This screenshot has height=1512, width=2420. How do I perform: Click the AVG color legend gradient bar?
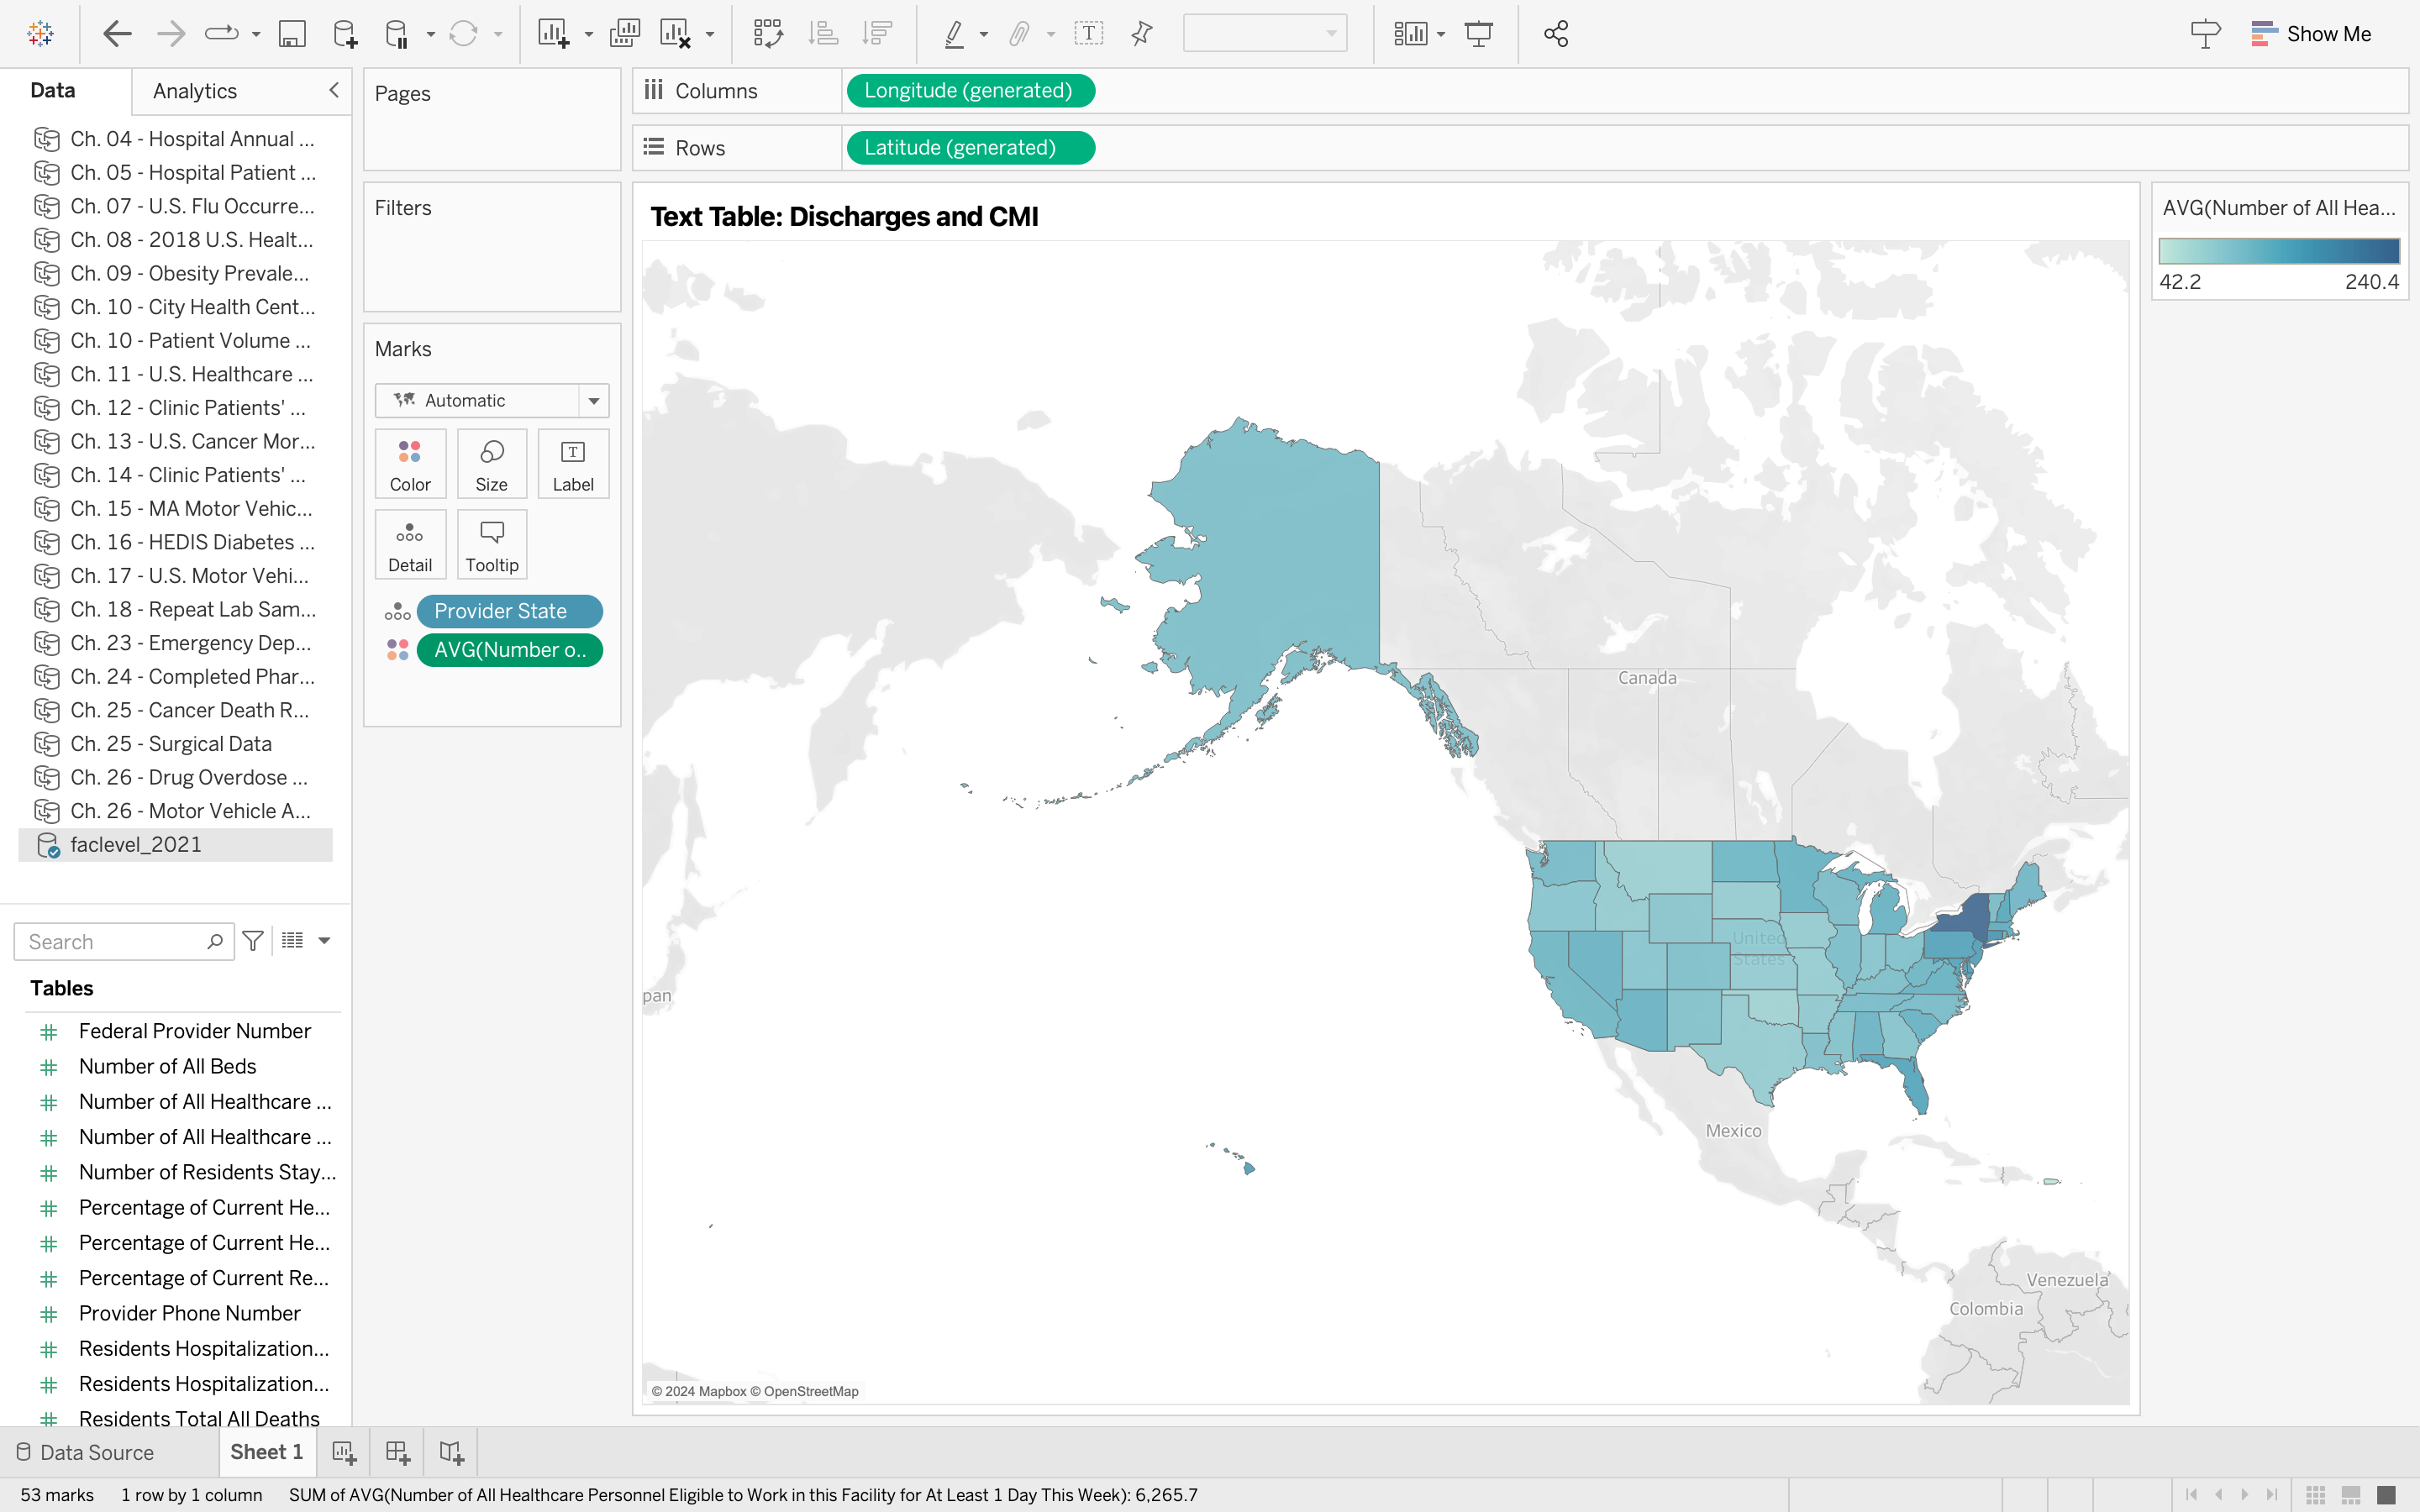click(2278, 251)
